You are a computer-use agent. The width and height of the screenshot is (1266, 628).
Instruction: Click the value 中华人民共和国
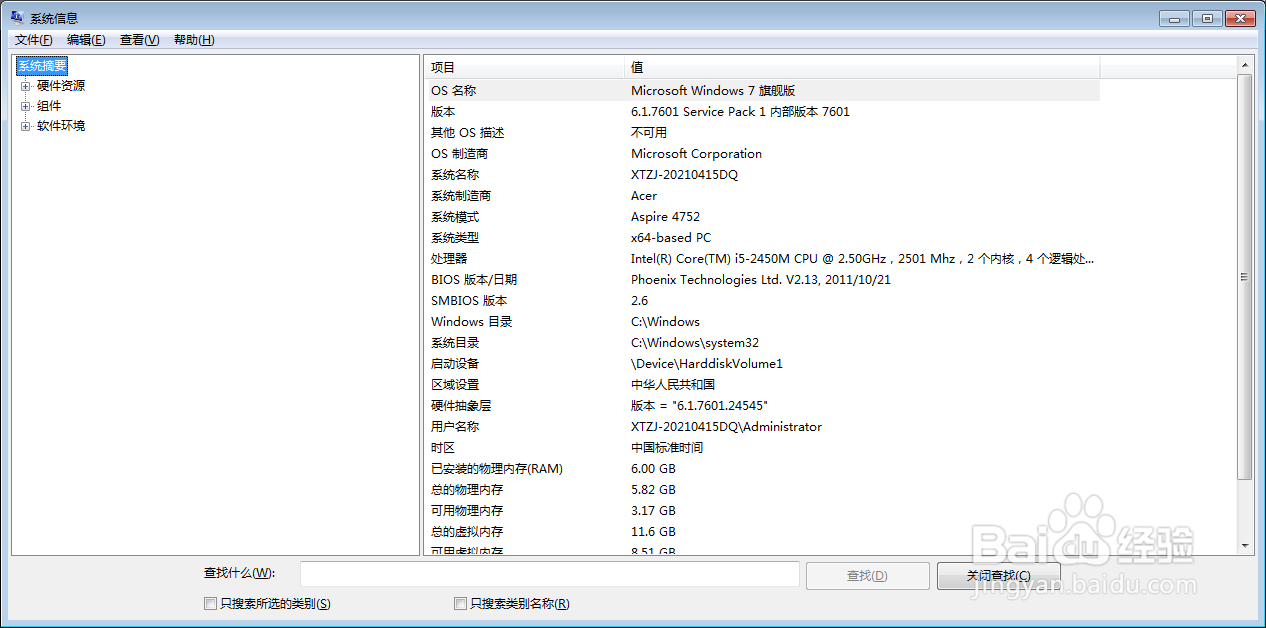click(x=673, y=385)
